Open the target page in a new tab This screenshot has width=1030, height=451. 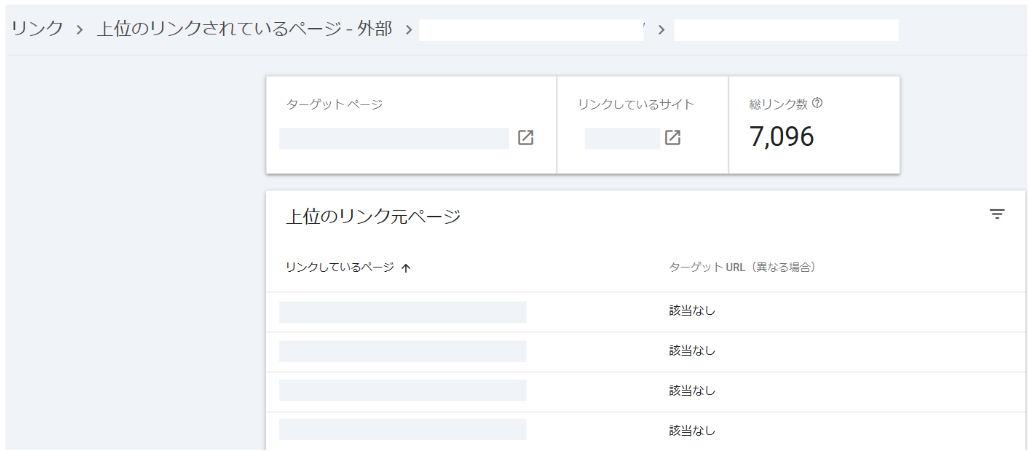point(525,138)
